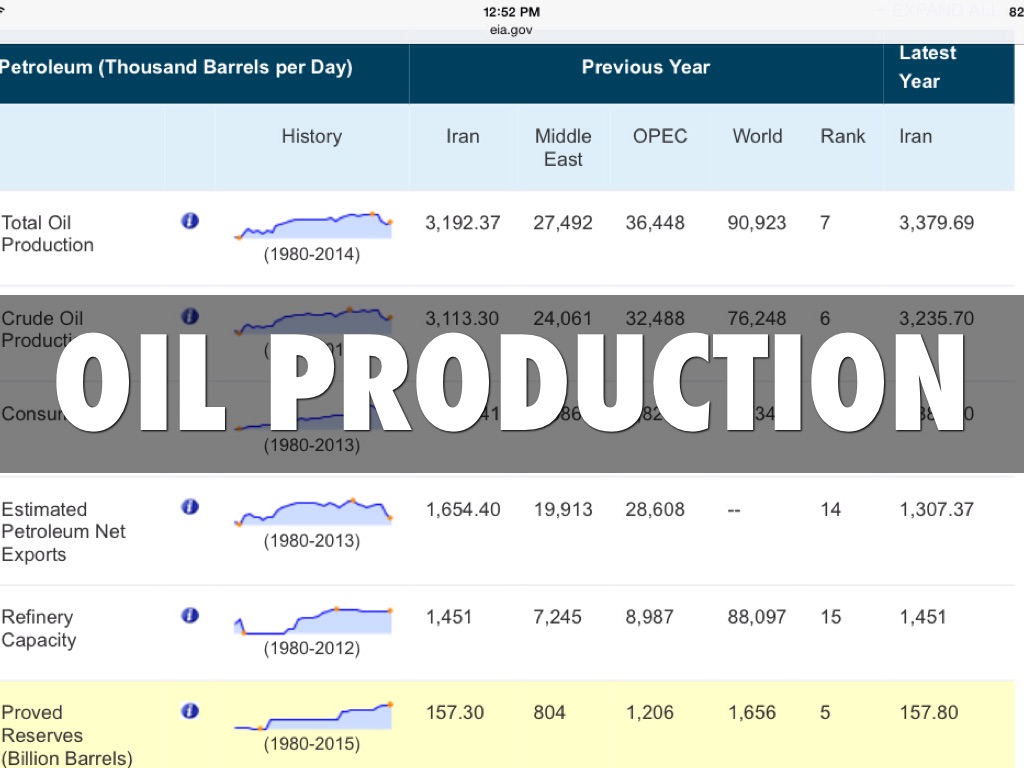The image size is (1024, 768).
Task: Open info icon for Crude Oil Production
Action: [190, 316]
